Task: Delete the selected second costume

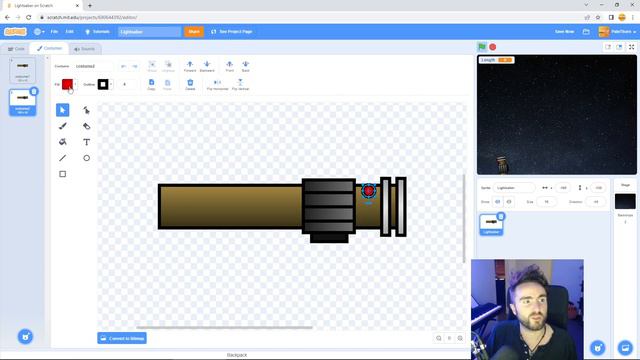Action: pyautogui.click(x=34, y=91)
